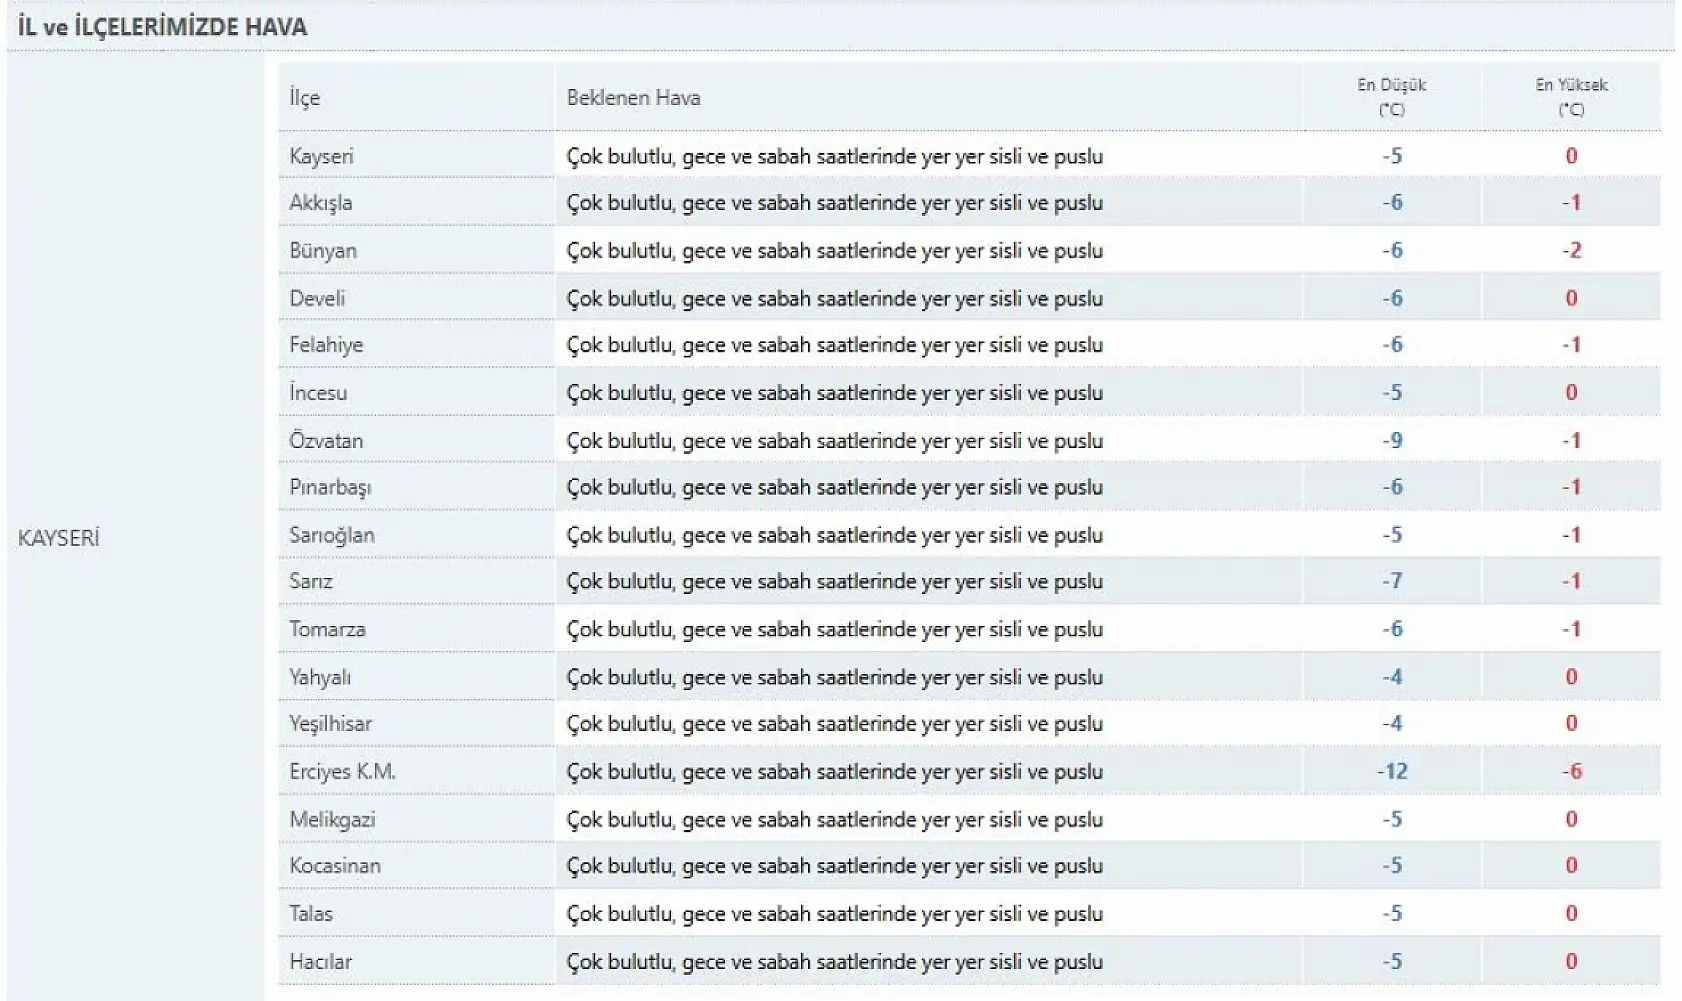Select the KAYSERİ province label on the left
The width and height of the screenshot is (1682, 1001).
[58, 538]
